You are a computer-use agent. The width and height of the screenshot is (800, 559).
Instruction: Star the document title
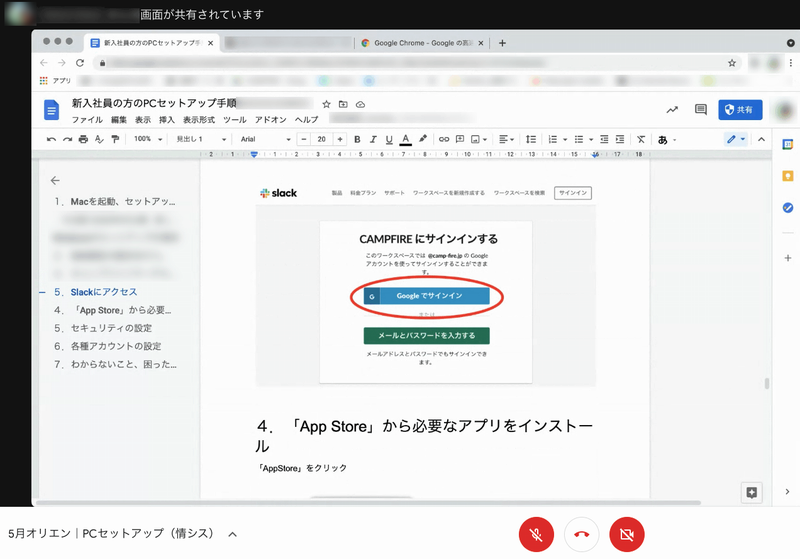tap(326, 104)
